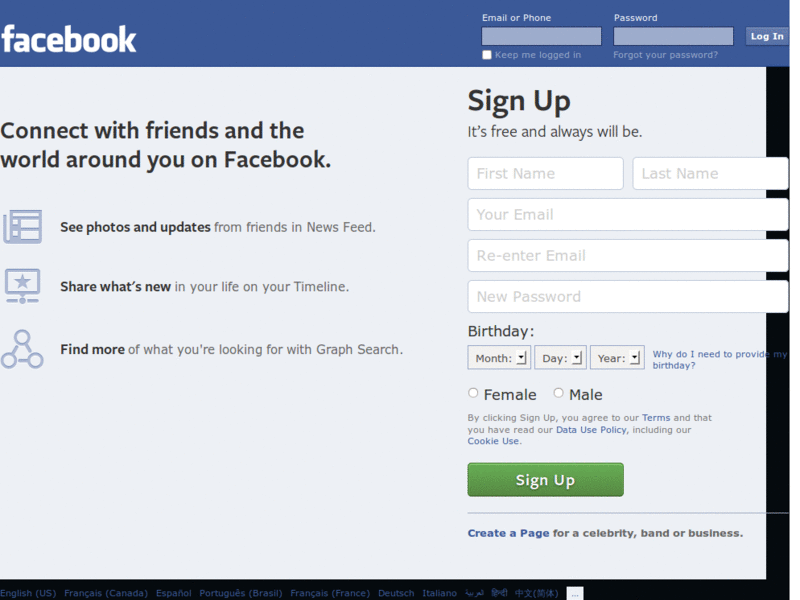This screenshot has width=800, height=600.
Task: Focus the First Name field
Action: click(x=545, y=173)
